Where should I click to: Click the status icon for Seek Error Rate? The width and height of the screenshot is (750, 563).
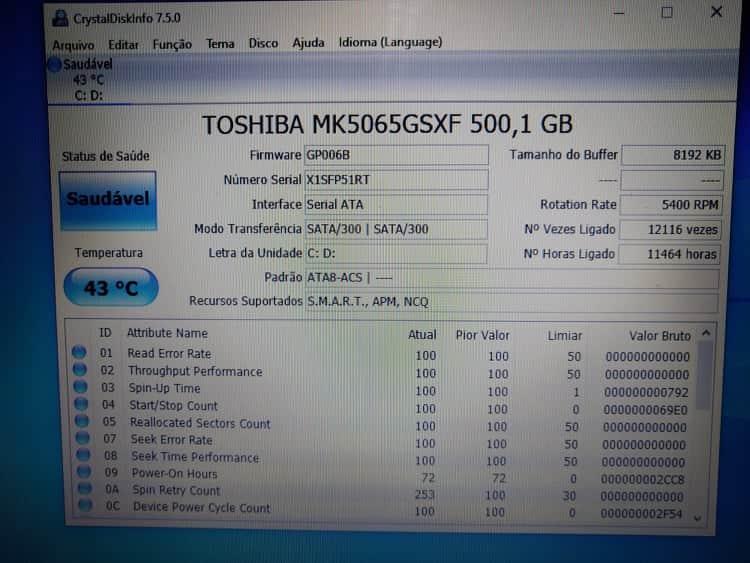pyautogui.click(x=83, y=438)
